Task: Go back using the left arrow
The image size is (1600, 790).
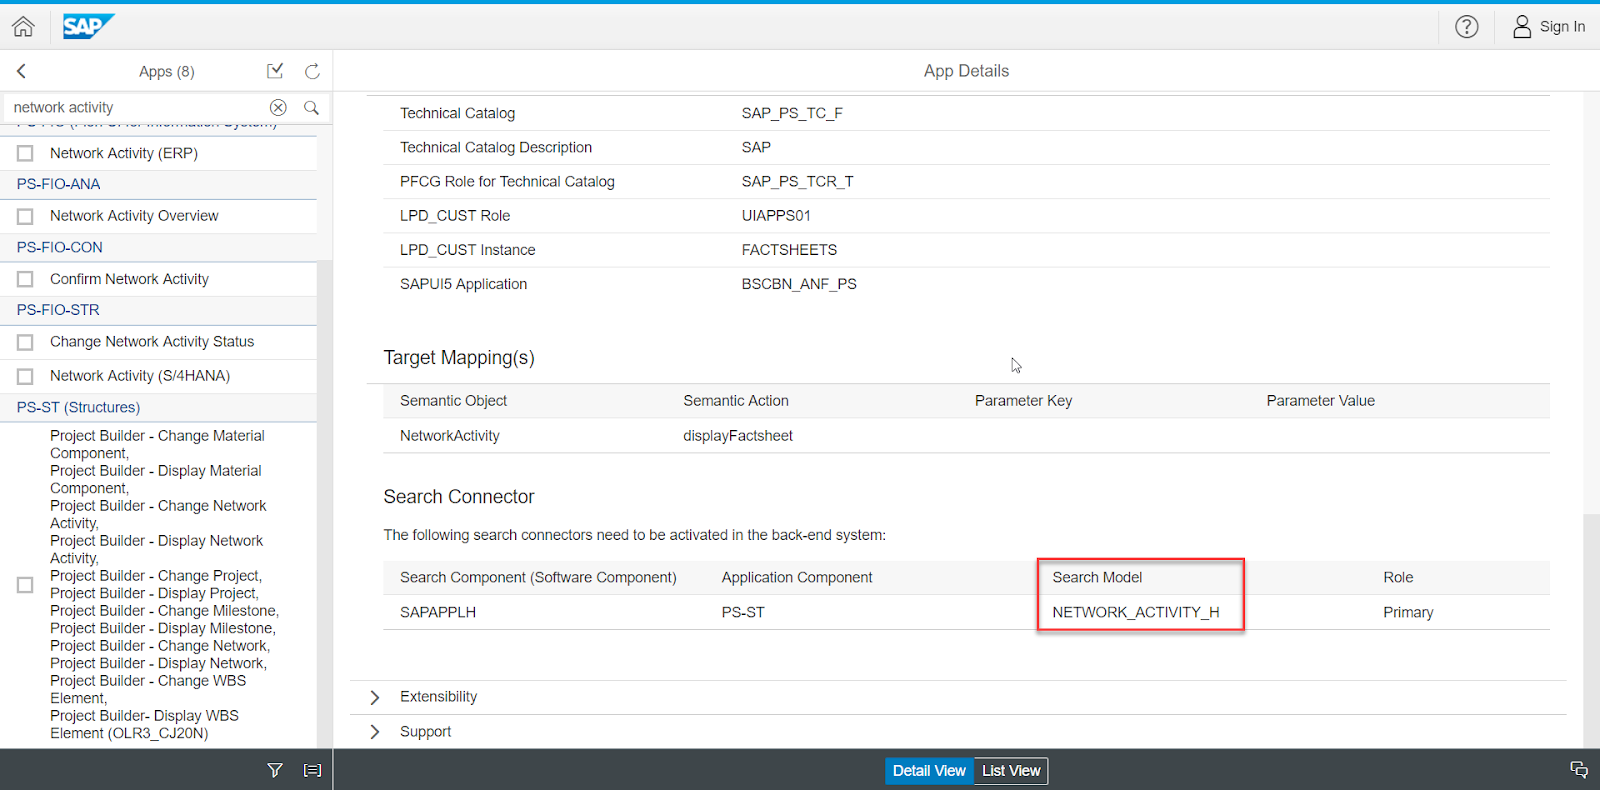Action: [x=21, y=71]
